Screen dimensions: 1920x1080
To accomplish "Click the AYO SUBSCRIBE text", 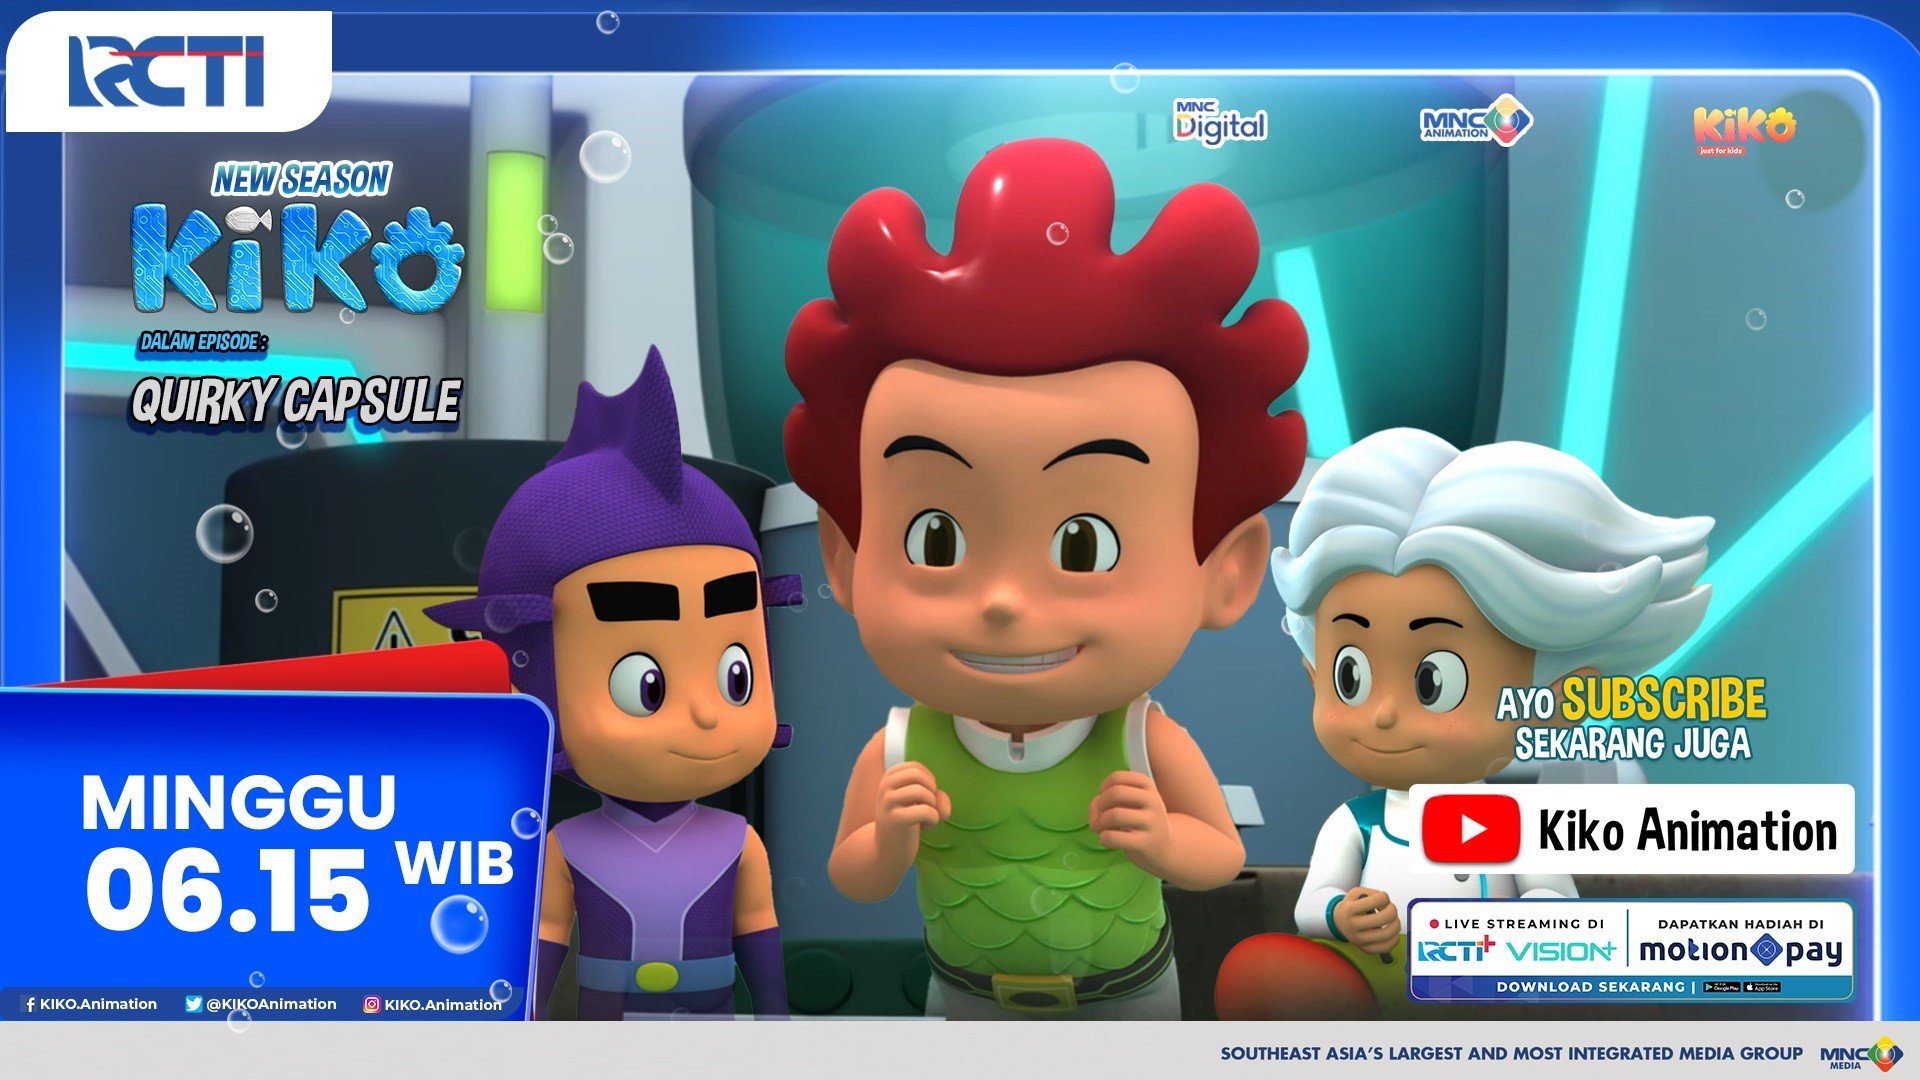I will 1631,699.
